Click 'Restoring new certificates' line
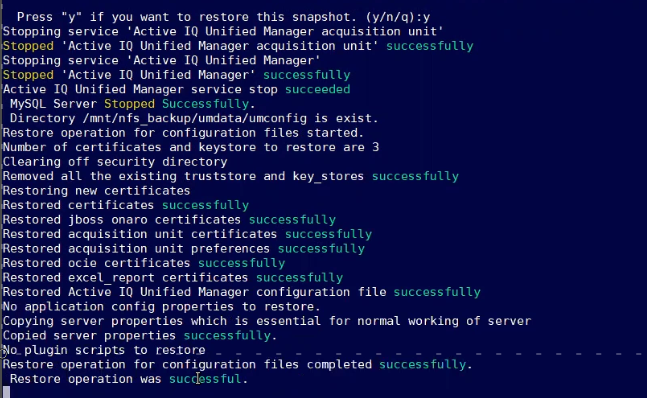The height and width of the screenshot is (398, 647). tap(97, 191)
